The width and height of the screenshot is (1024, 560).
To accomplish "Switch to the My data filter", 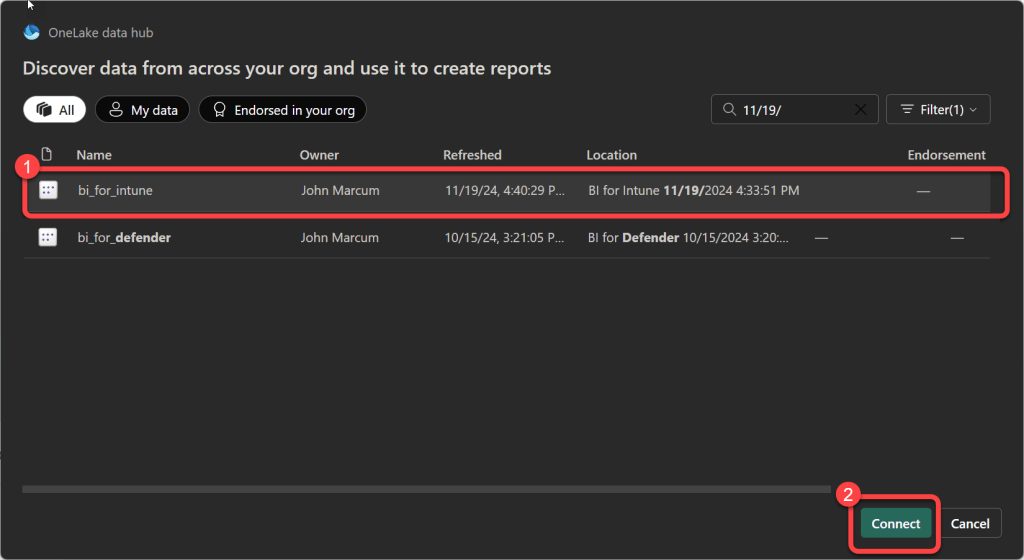I will pyautogui.click(x=142, y=110).
